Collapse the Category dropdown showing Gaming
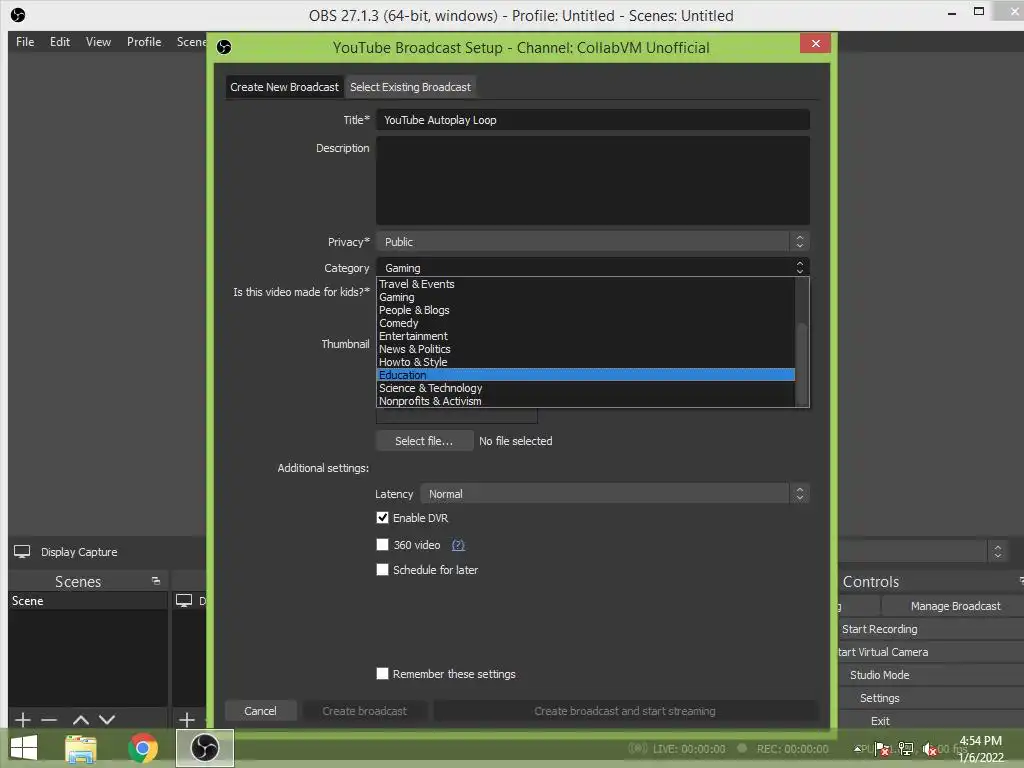This screenshot has width=1024, height=768. [x=593, y=267]
